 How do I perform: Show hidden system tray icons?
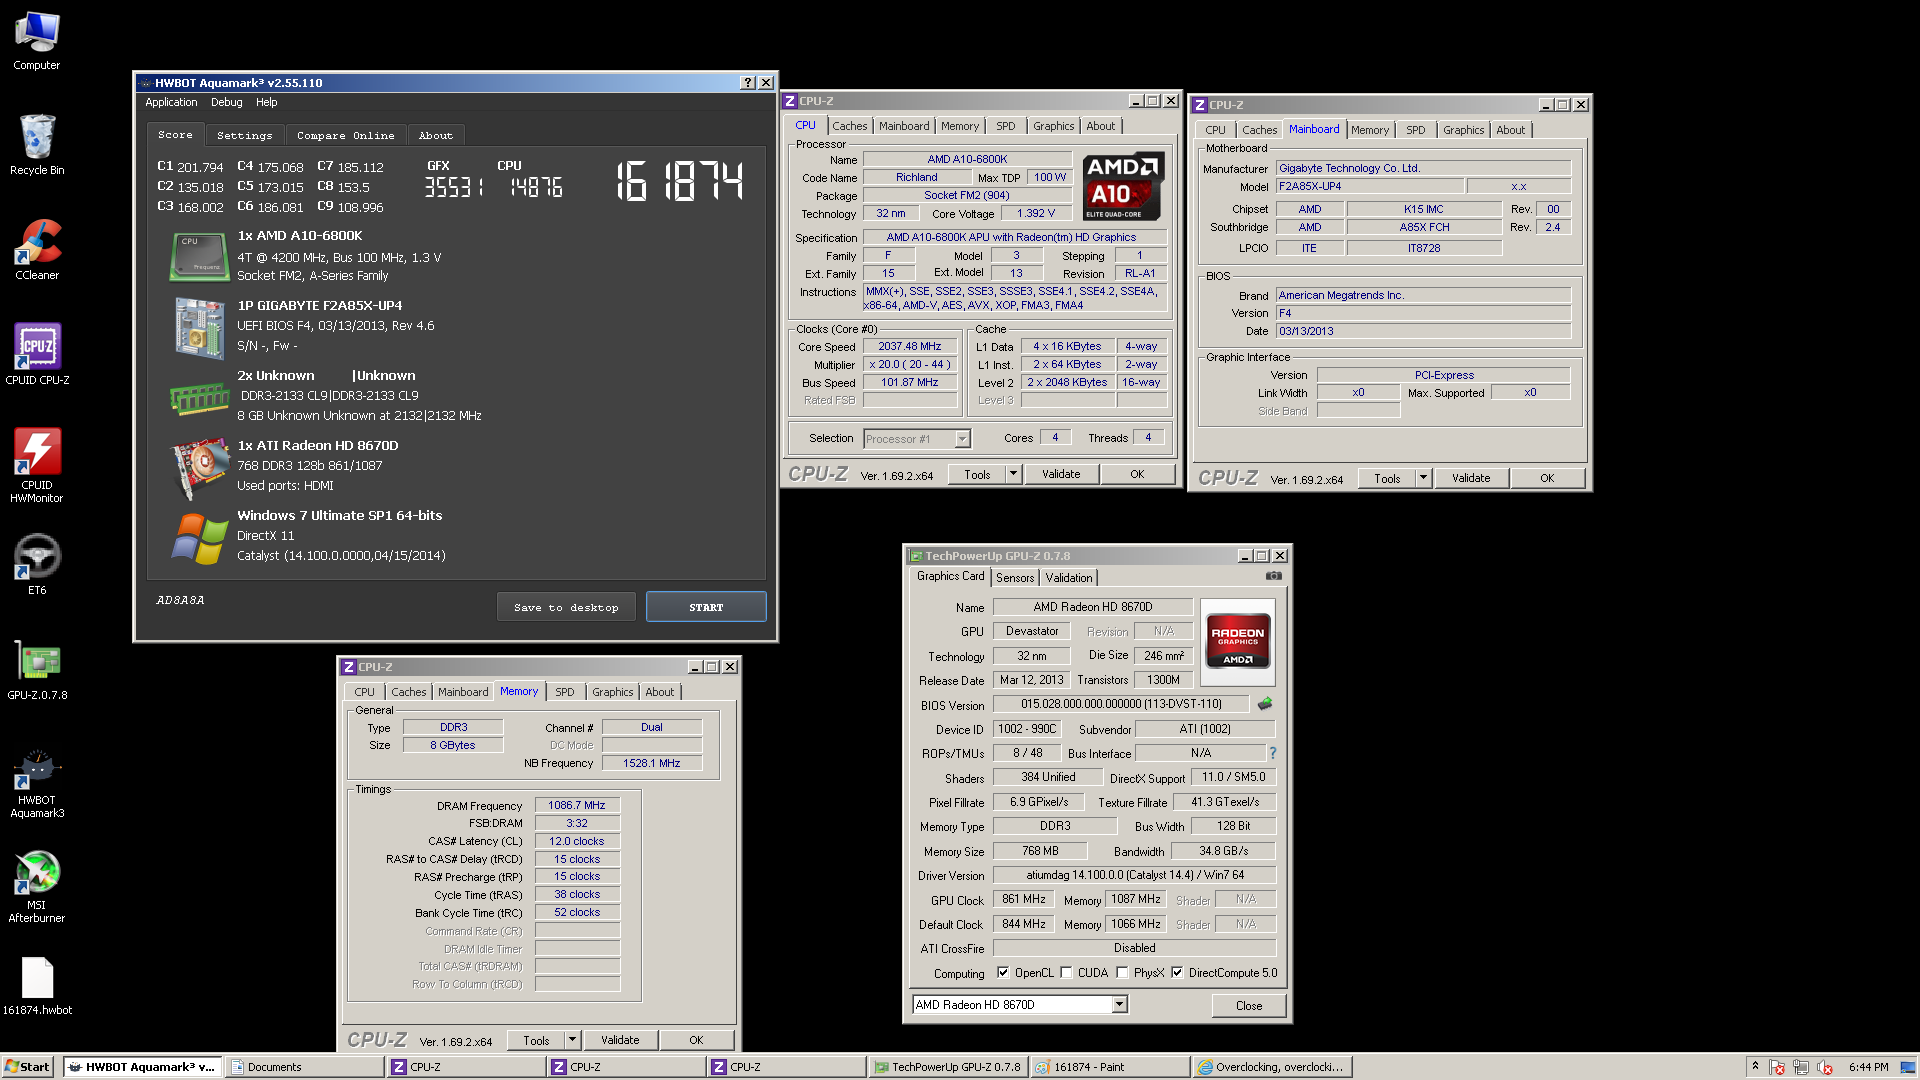[x=1755, y=1067]
